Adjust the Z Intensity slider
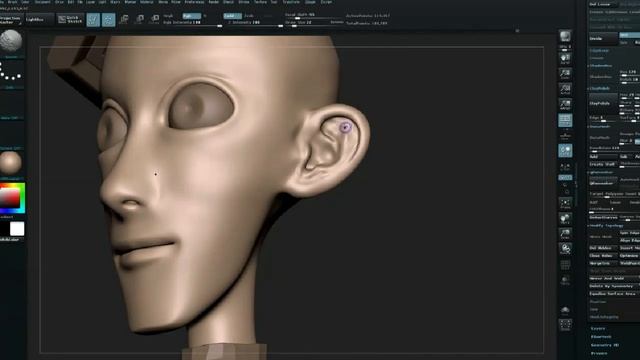The width and height of the screenshot is (640, 360). point(253,23)
